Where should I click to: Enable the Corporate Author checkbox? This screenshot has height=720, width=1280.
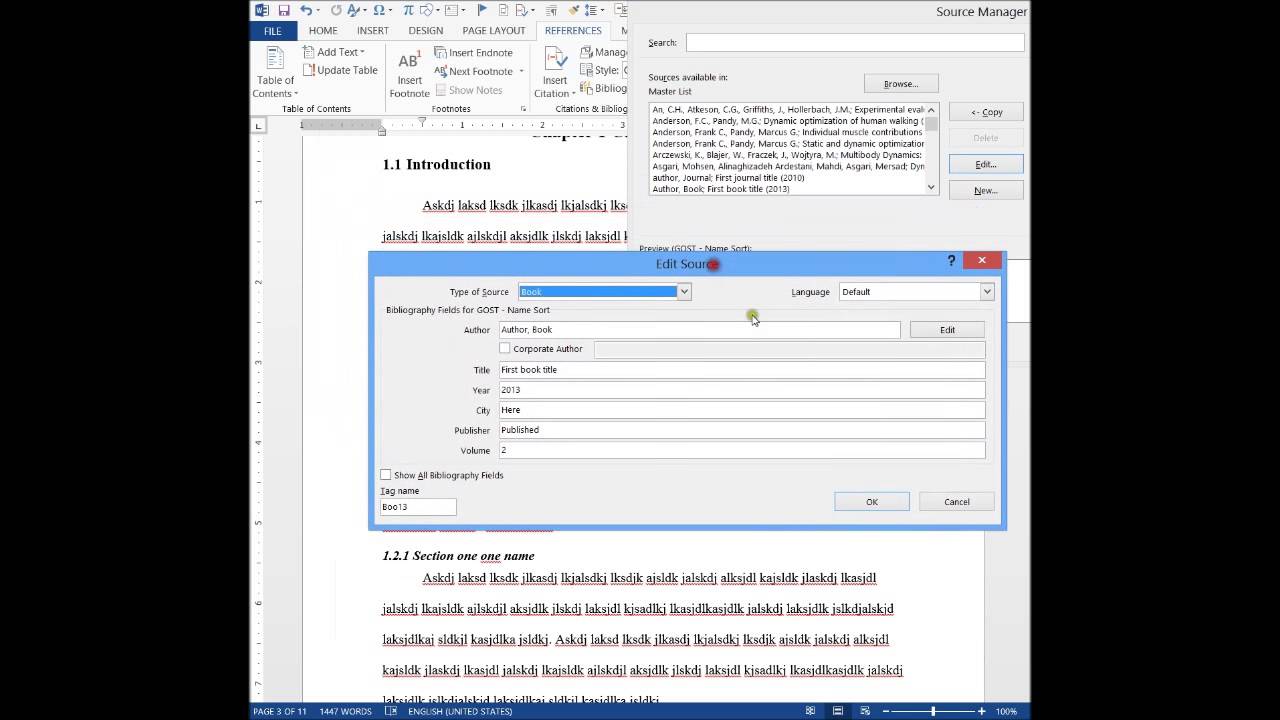pyautogui.click(x=505, y=349)
